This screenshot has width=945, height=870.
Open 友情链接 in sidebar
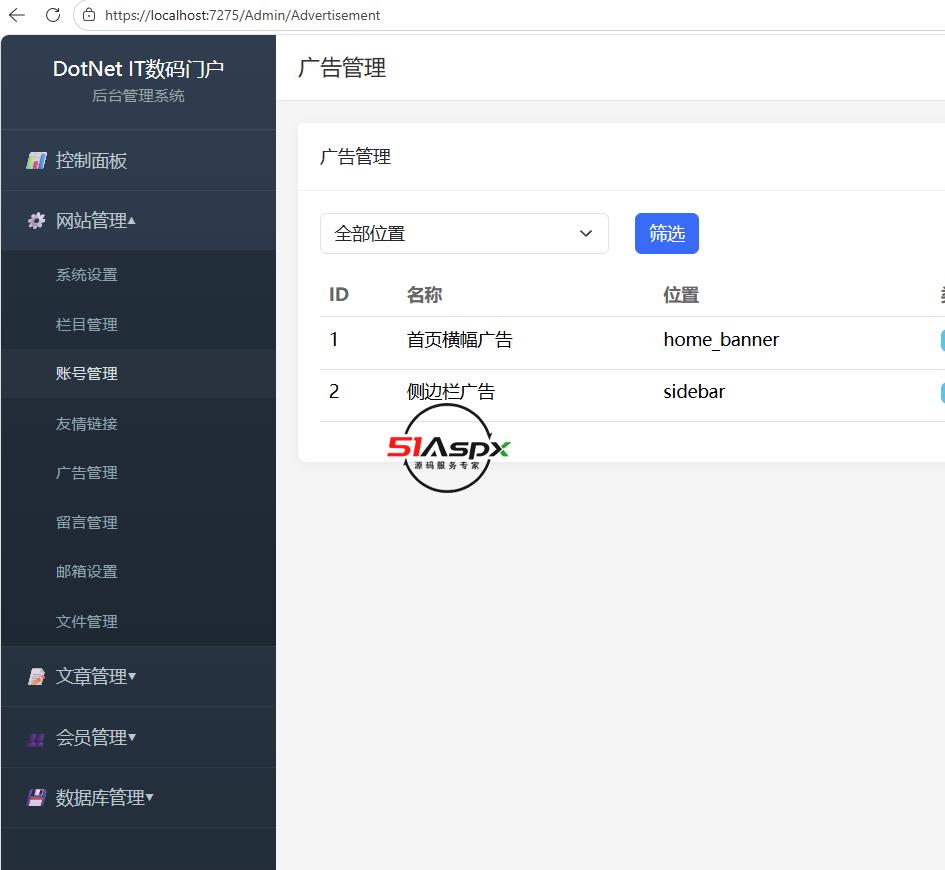[87, 424]
